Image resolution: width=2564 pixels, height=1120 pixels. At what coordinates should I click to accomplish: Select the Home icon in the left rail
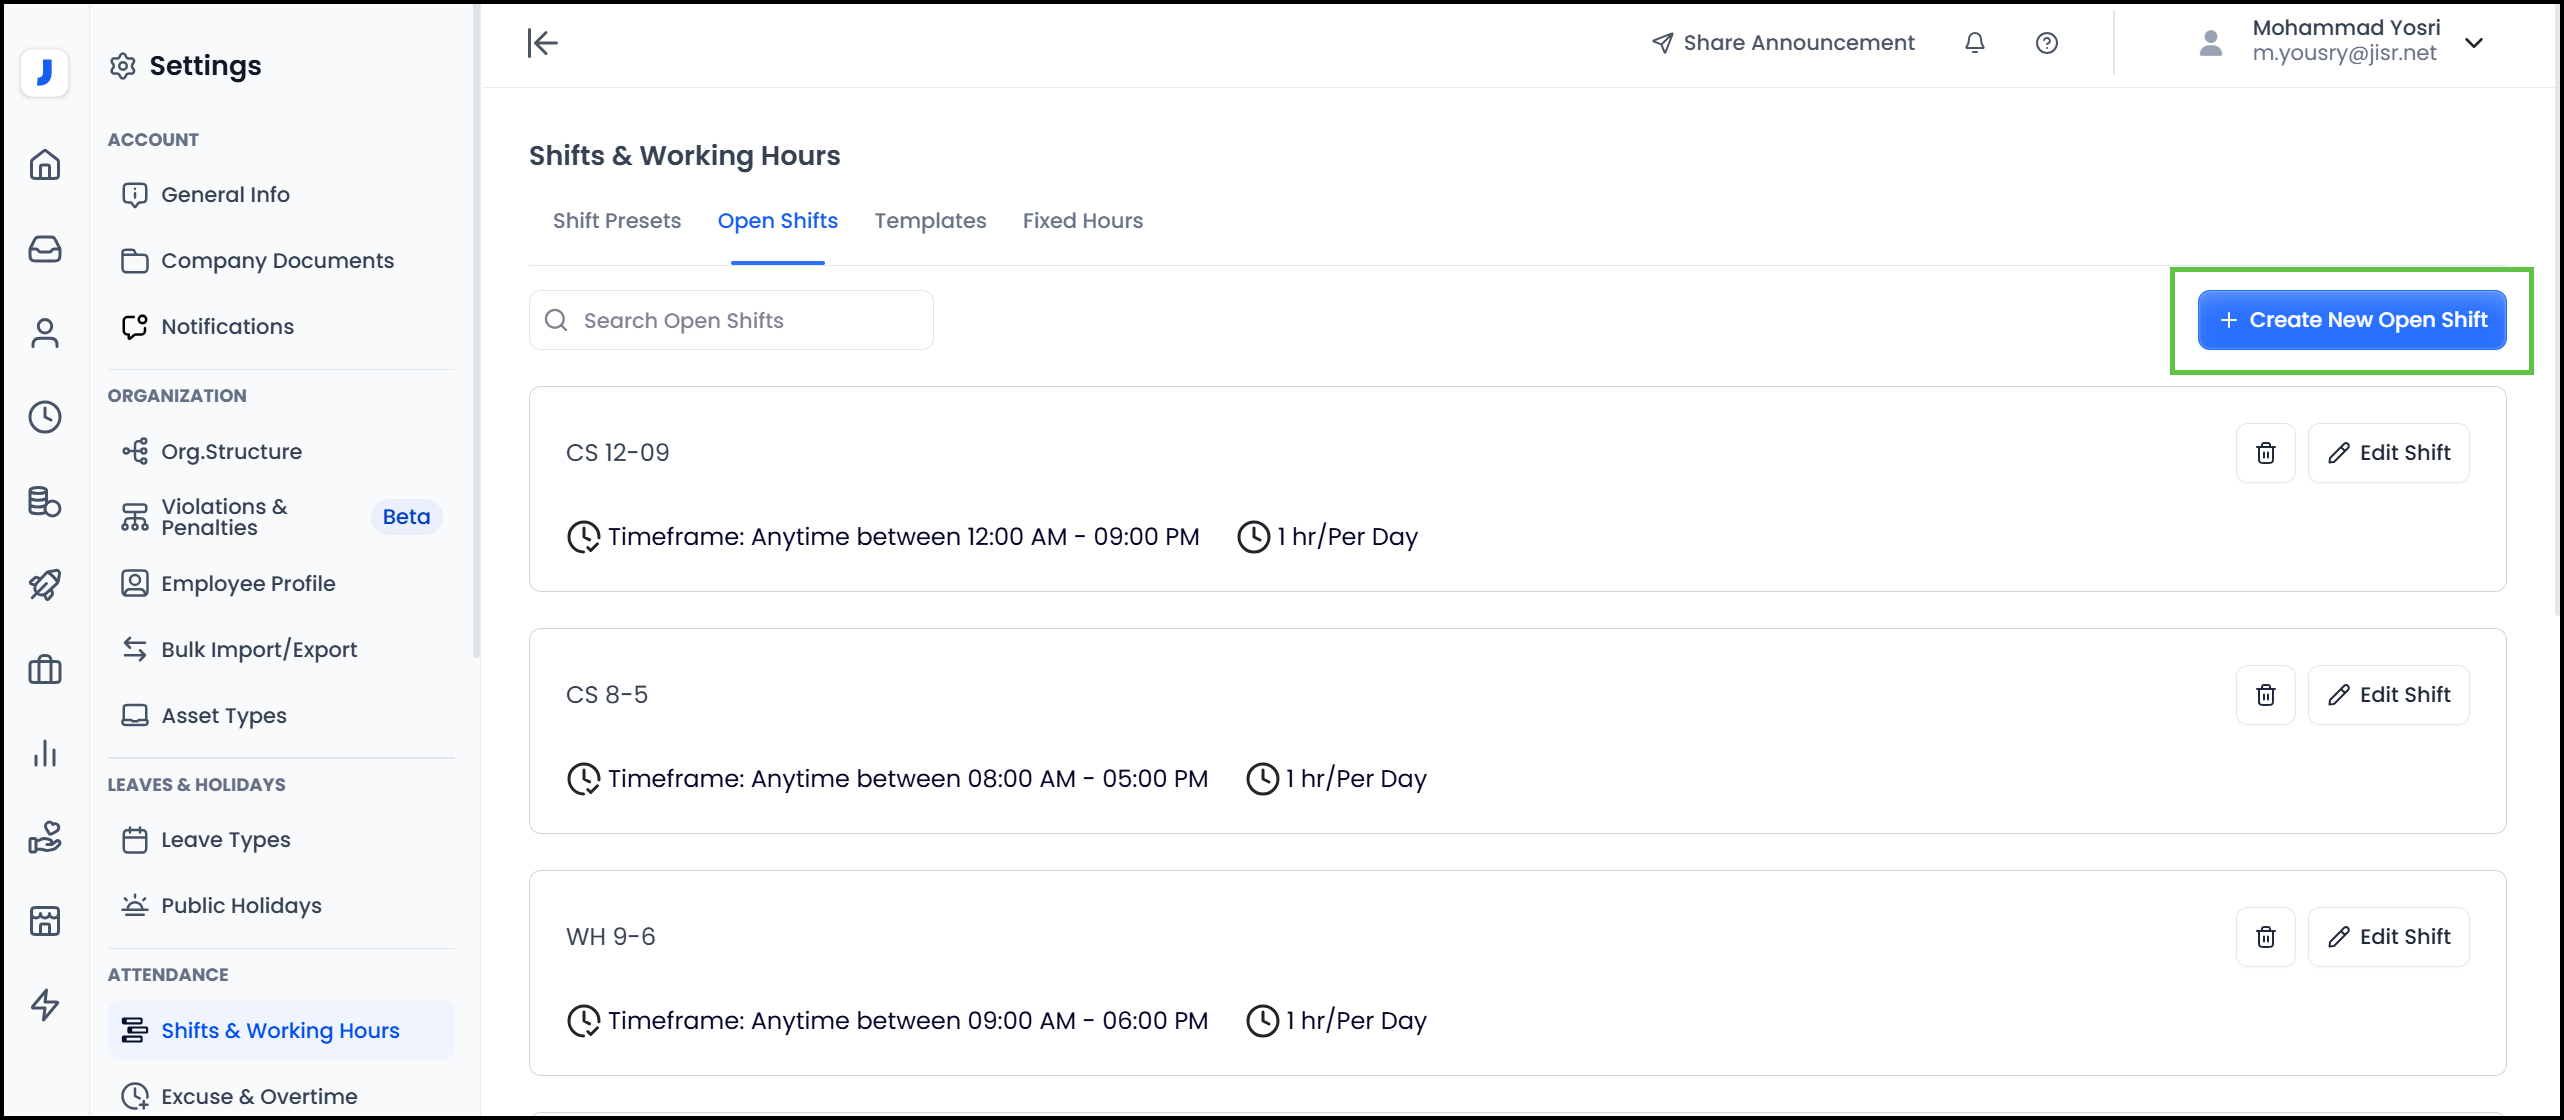[x=45, y=165]
